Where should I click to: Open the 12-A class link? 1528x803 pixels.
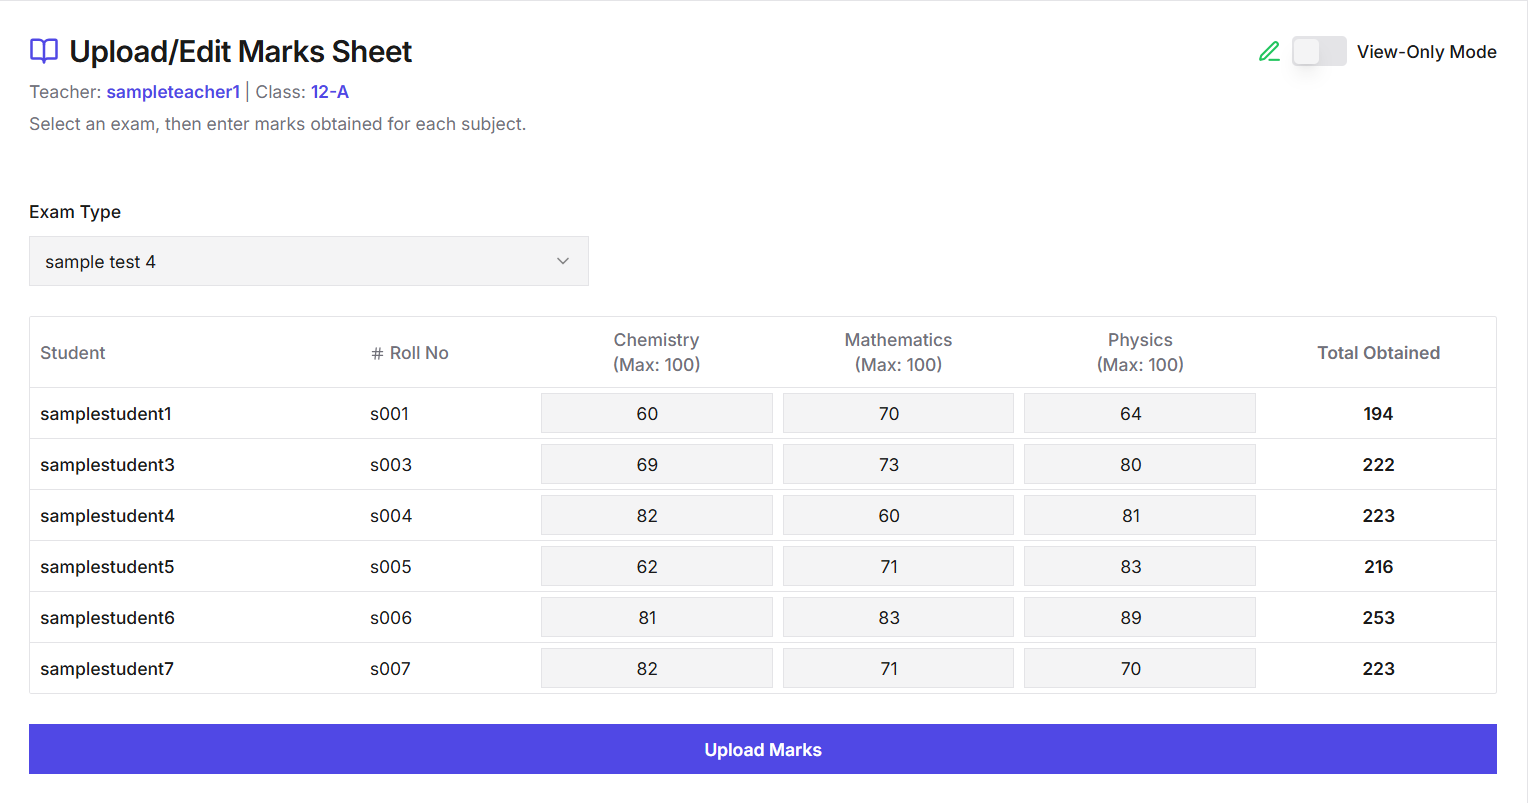330,91
